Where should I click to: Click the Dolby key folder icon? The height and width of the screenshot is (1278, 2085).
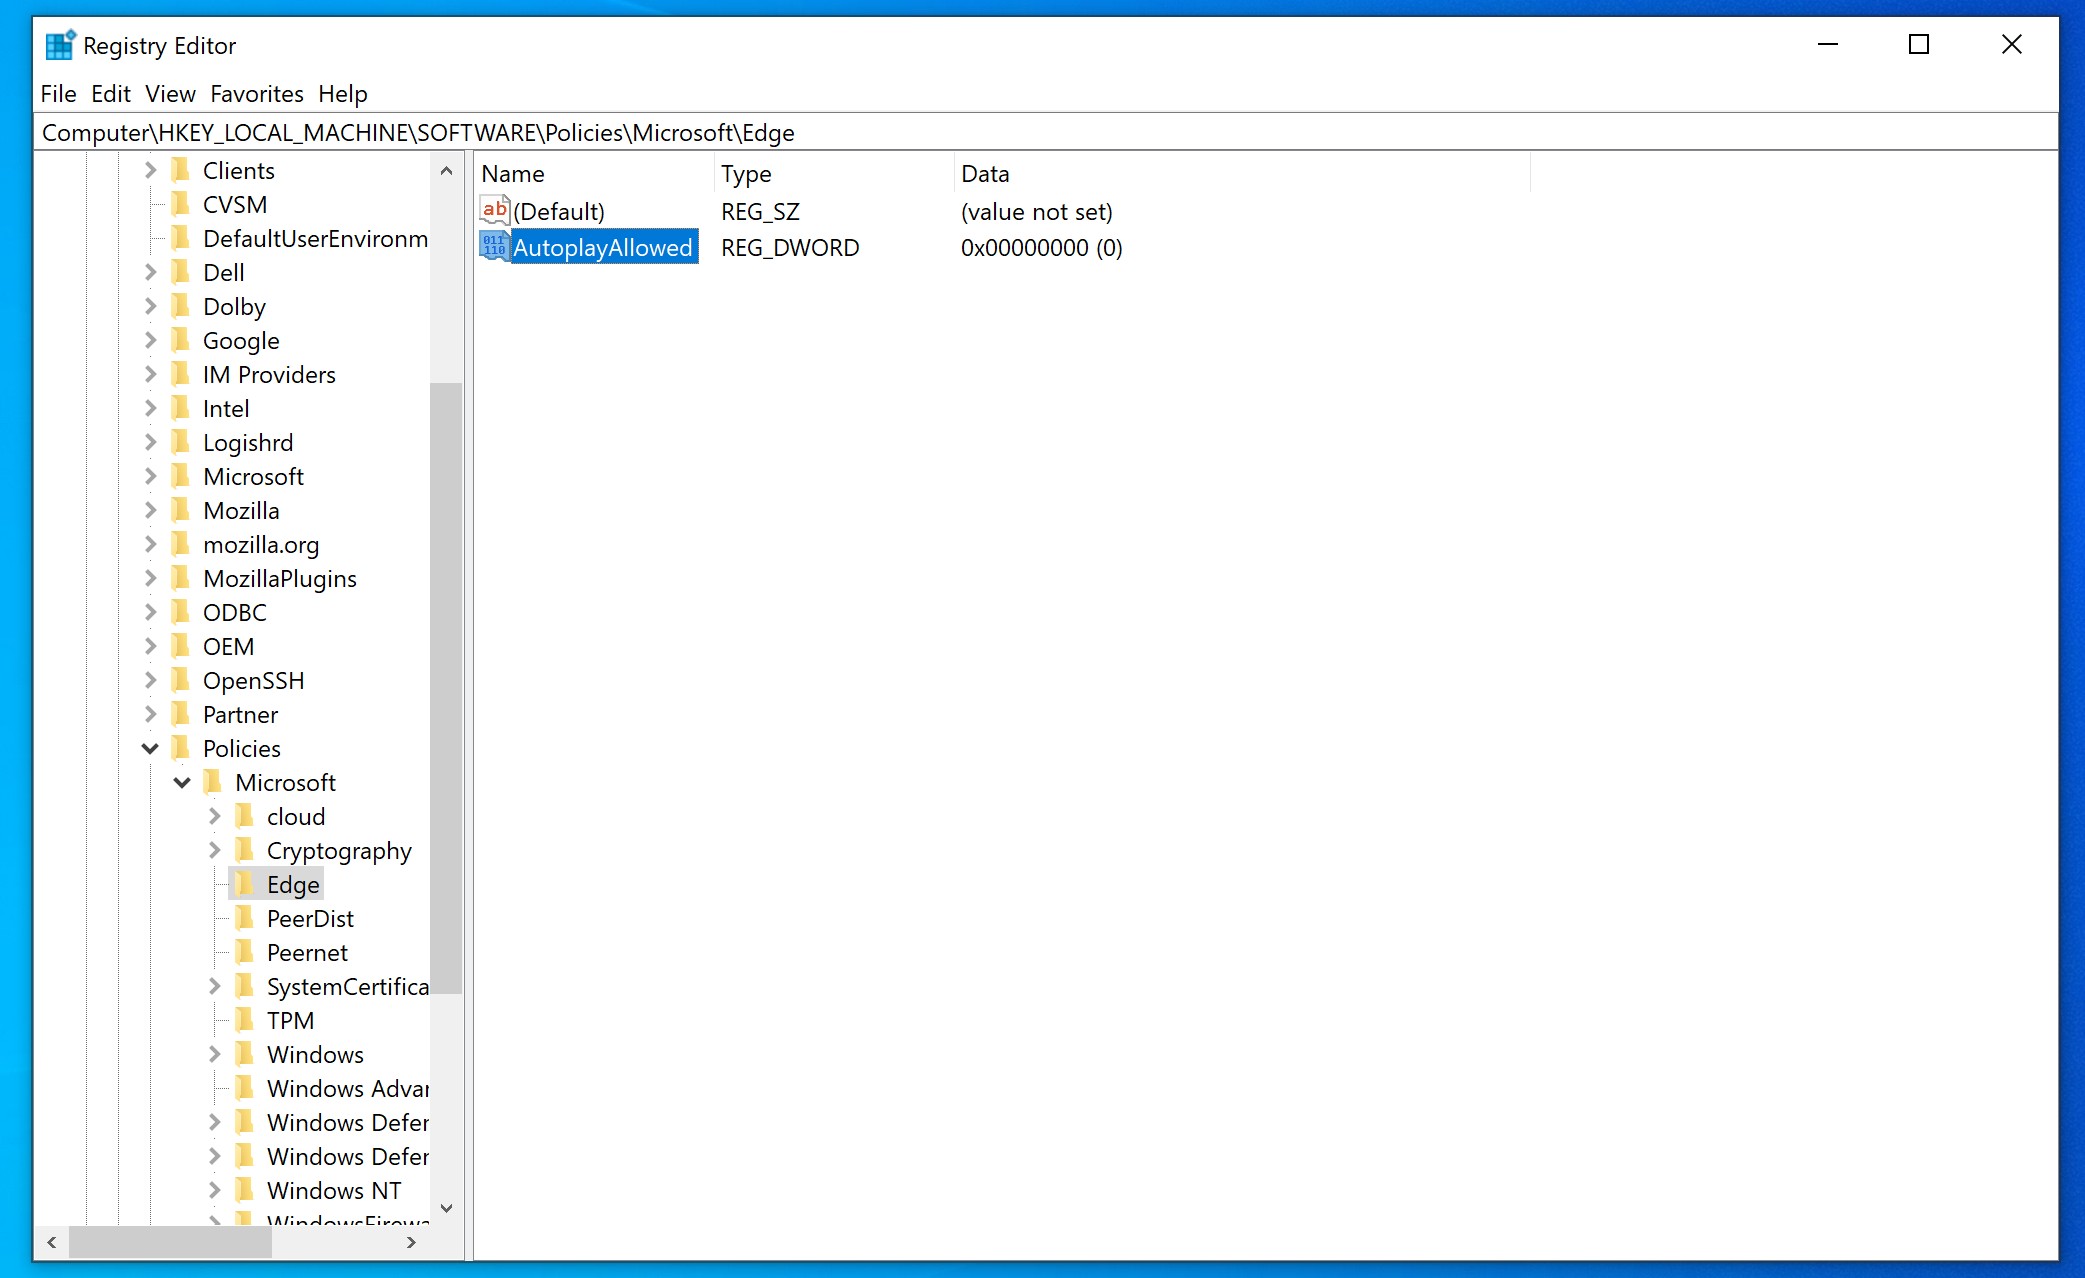click(x=181, y=306)
